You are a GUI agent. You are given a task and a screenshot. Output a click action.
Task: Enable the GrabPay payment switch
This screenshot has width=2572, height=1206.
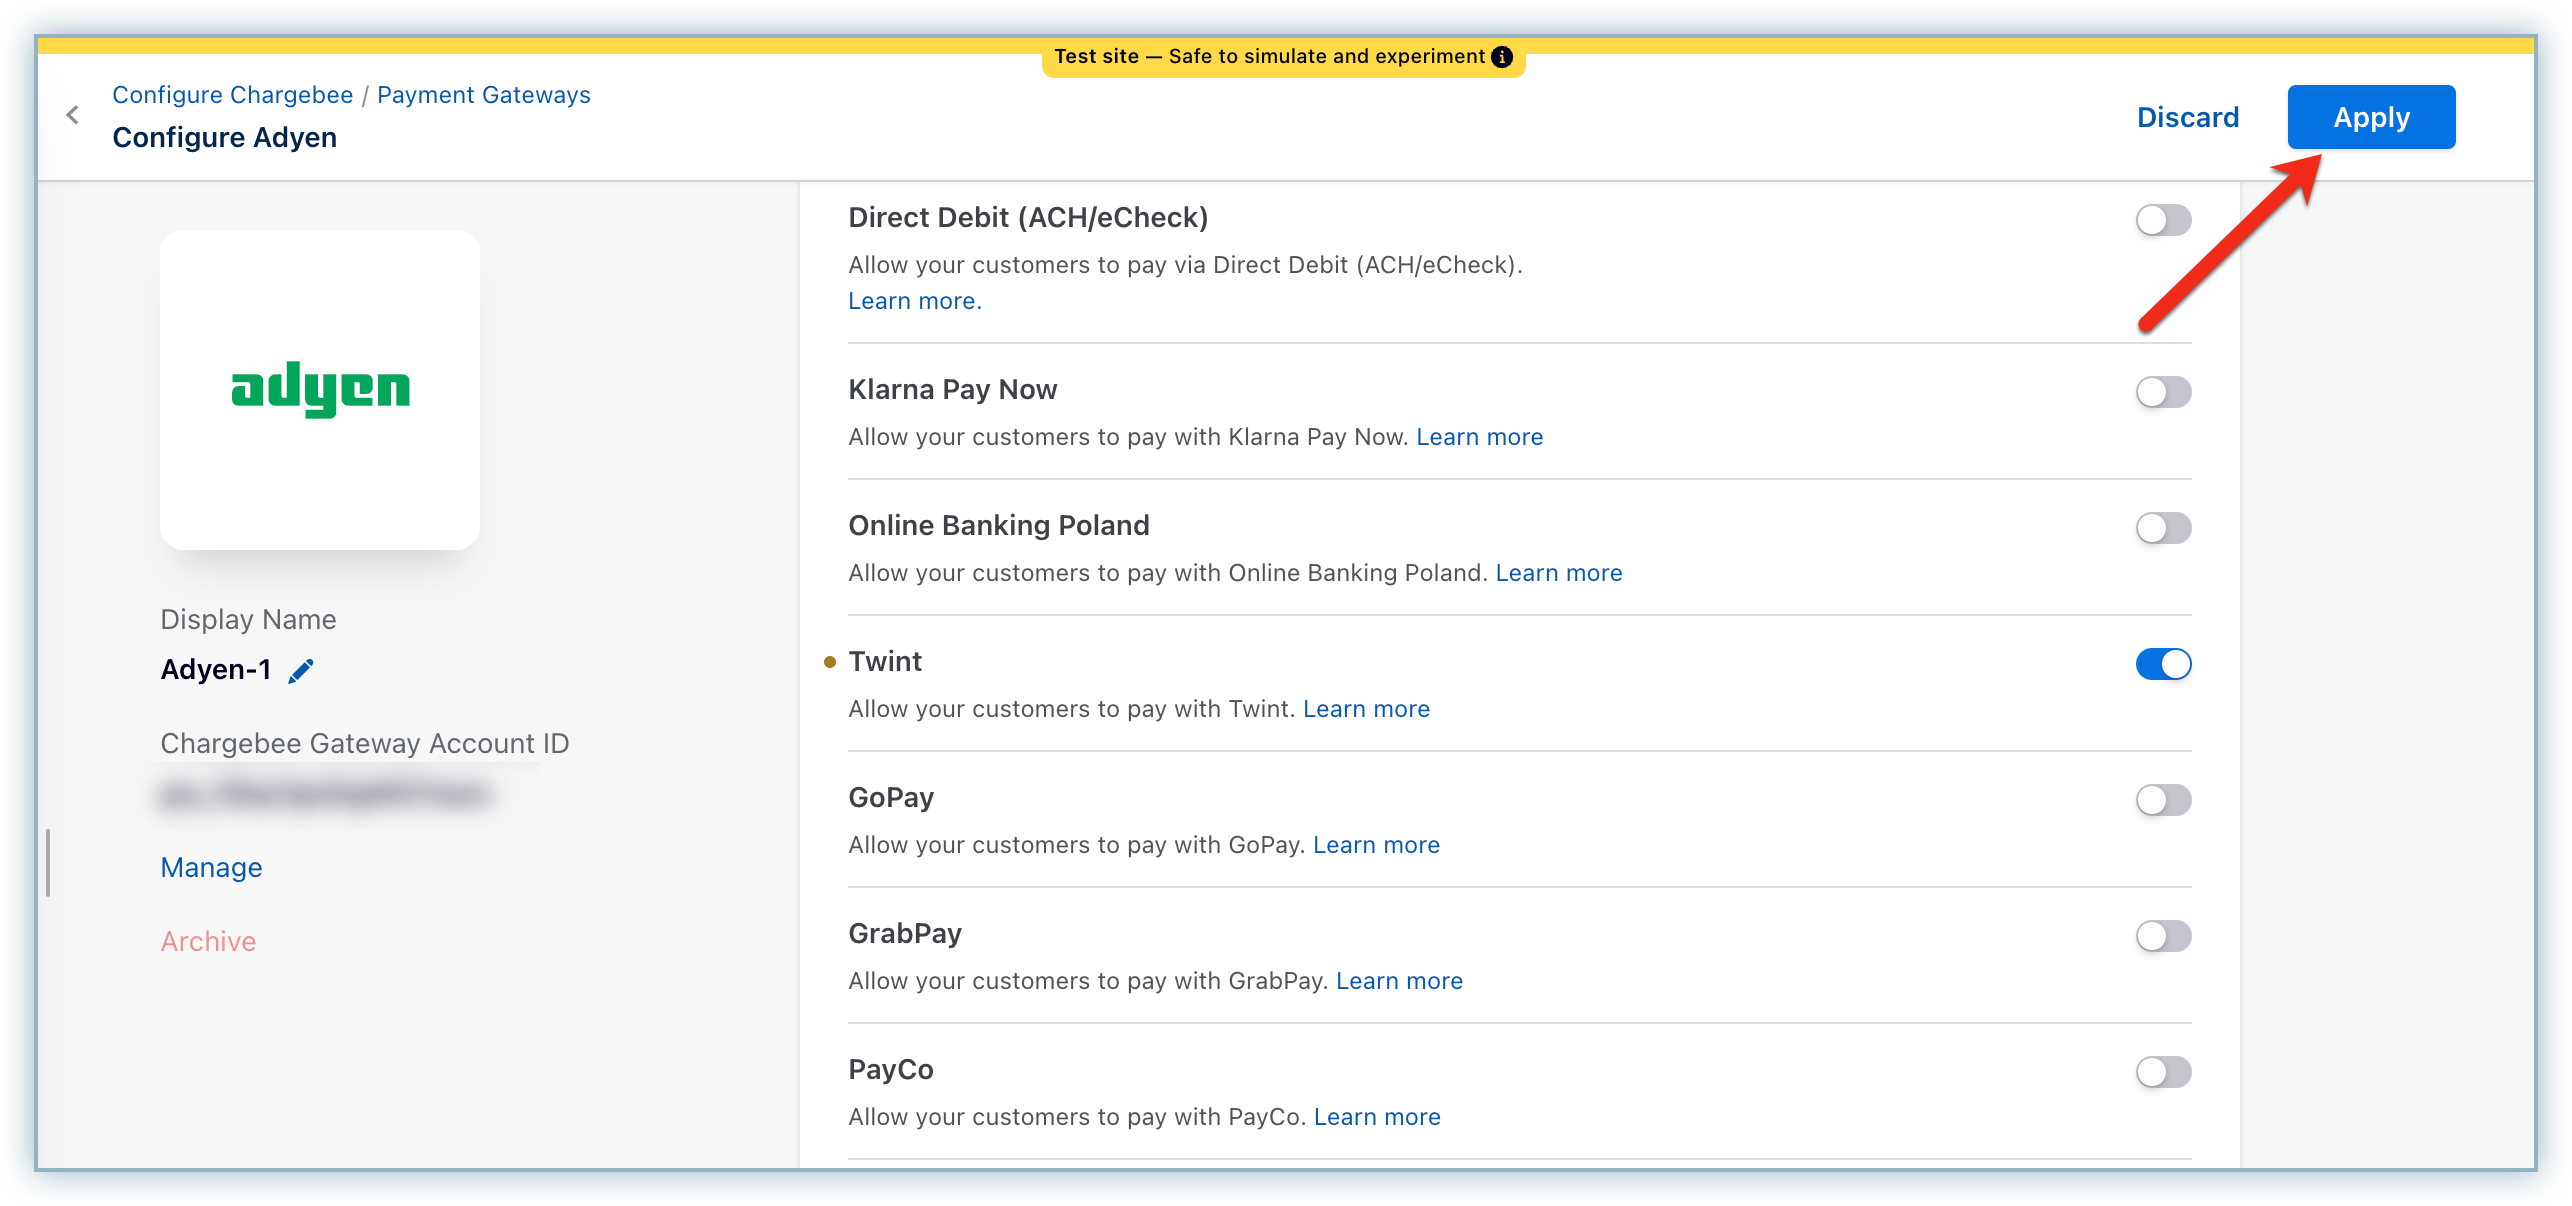pyautogui.click(x=2163, y=936)
